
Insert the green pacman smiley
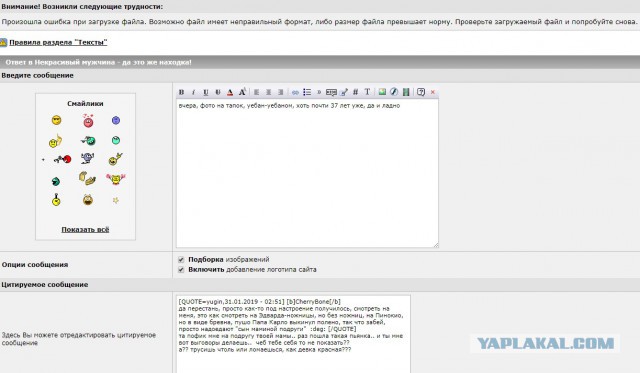[x=56, y=181]
